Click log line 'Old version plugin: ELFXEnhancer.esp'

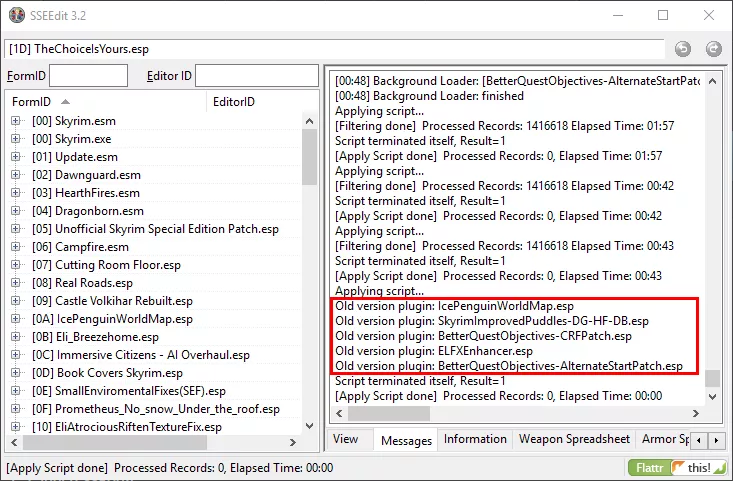tap(434, 351)
